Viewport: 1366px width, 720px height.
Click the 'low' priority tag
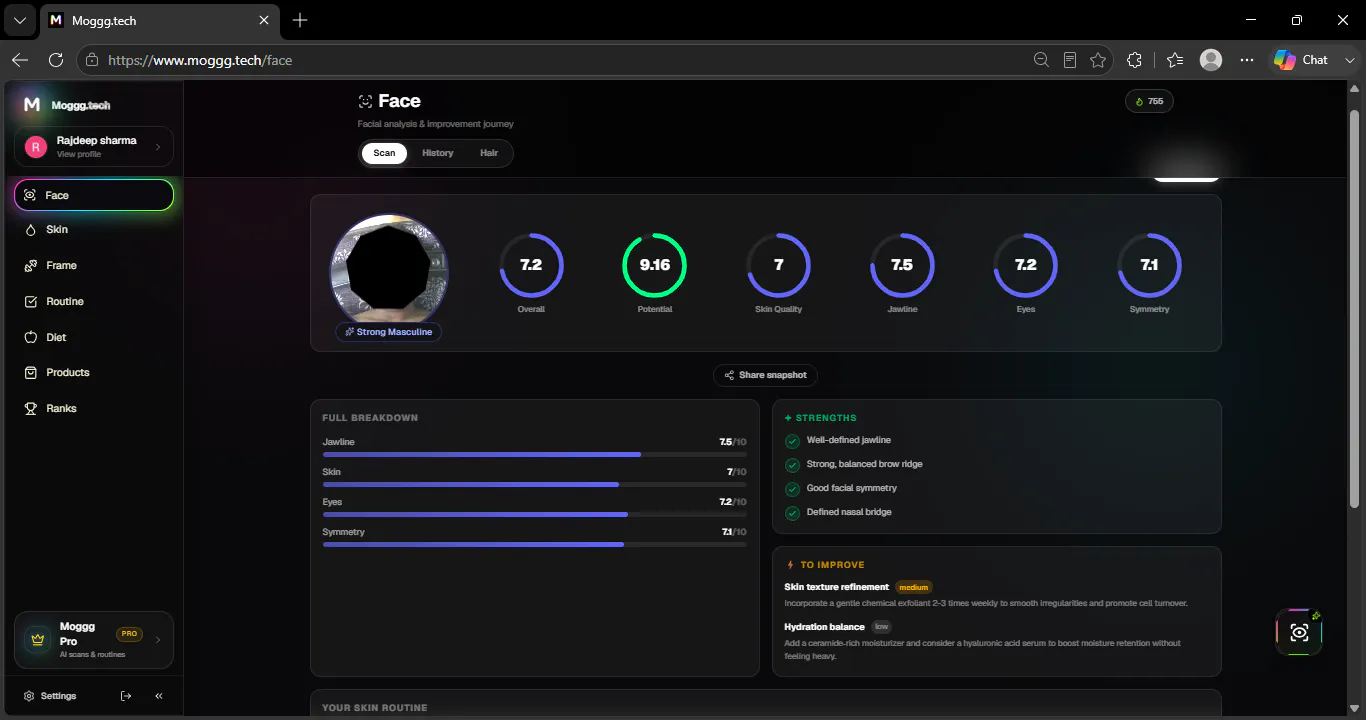click(x=881, y=627)
